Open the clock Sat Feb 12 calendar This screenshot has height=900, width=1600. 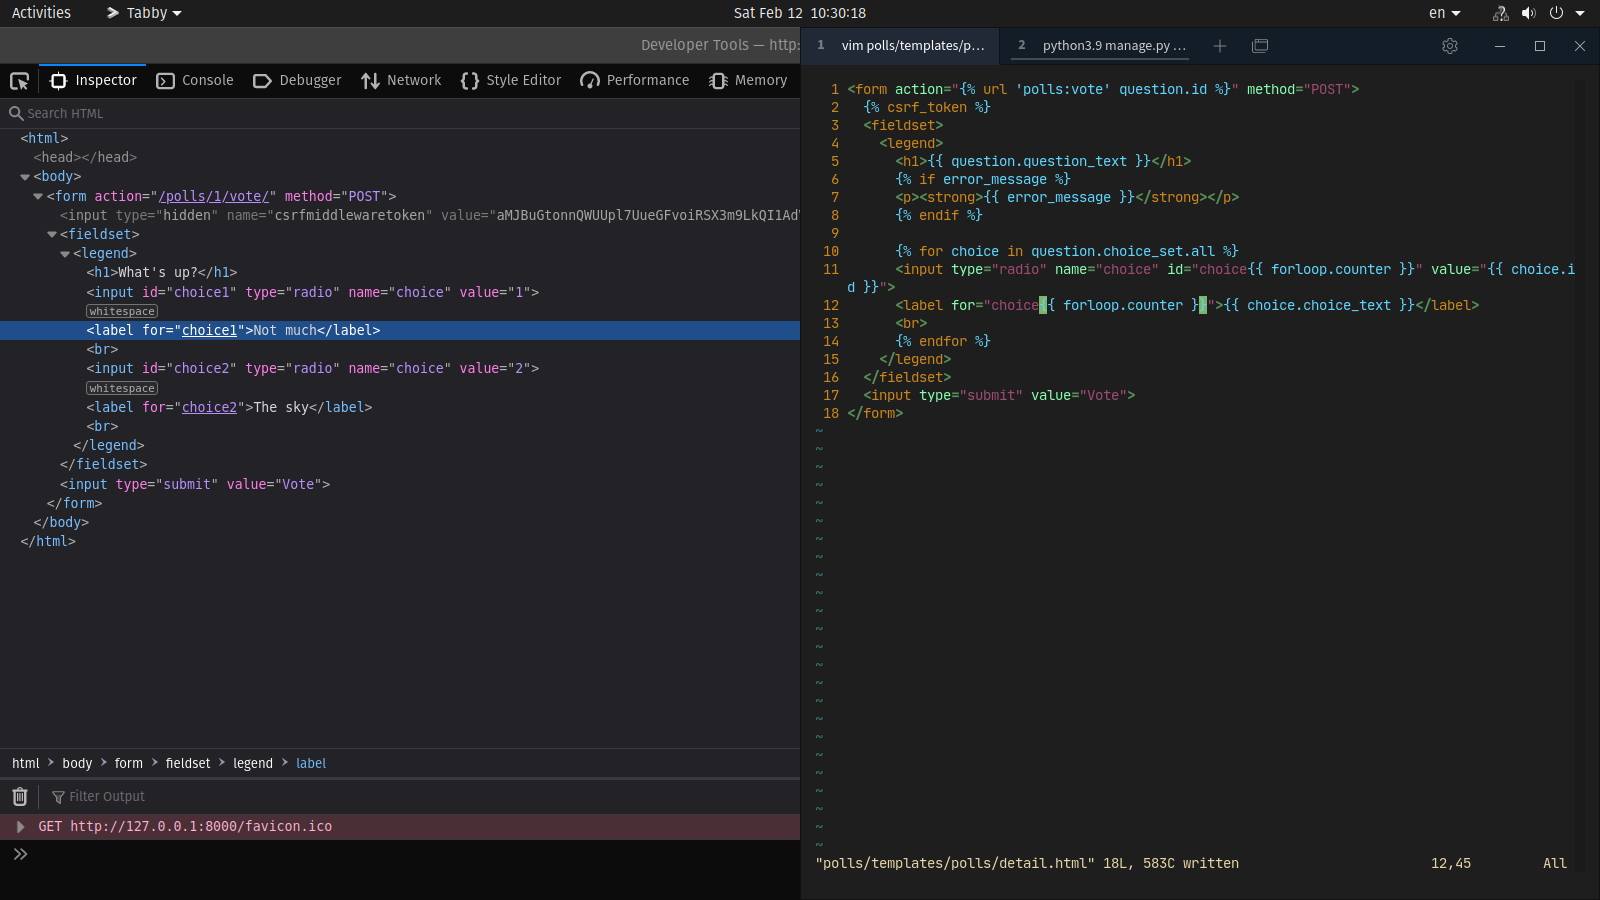click(x=800, y=13)
